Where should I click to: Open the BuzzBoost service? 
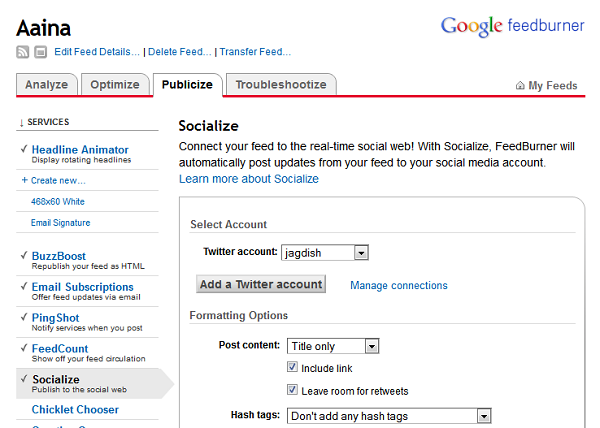coord(59,256)
